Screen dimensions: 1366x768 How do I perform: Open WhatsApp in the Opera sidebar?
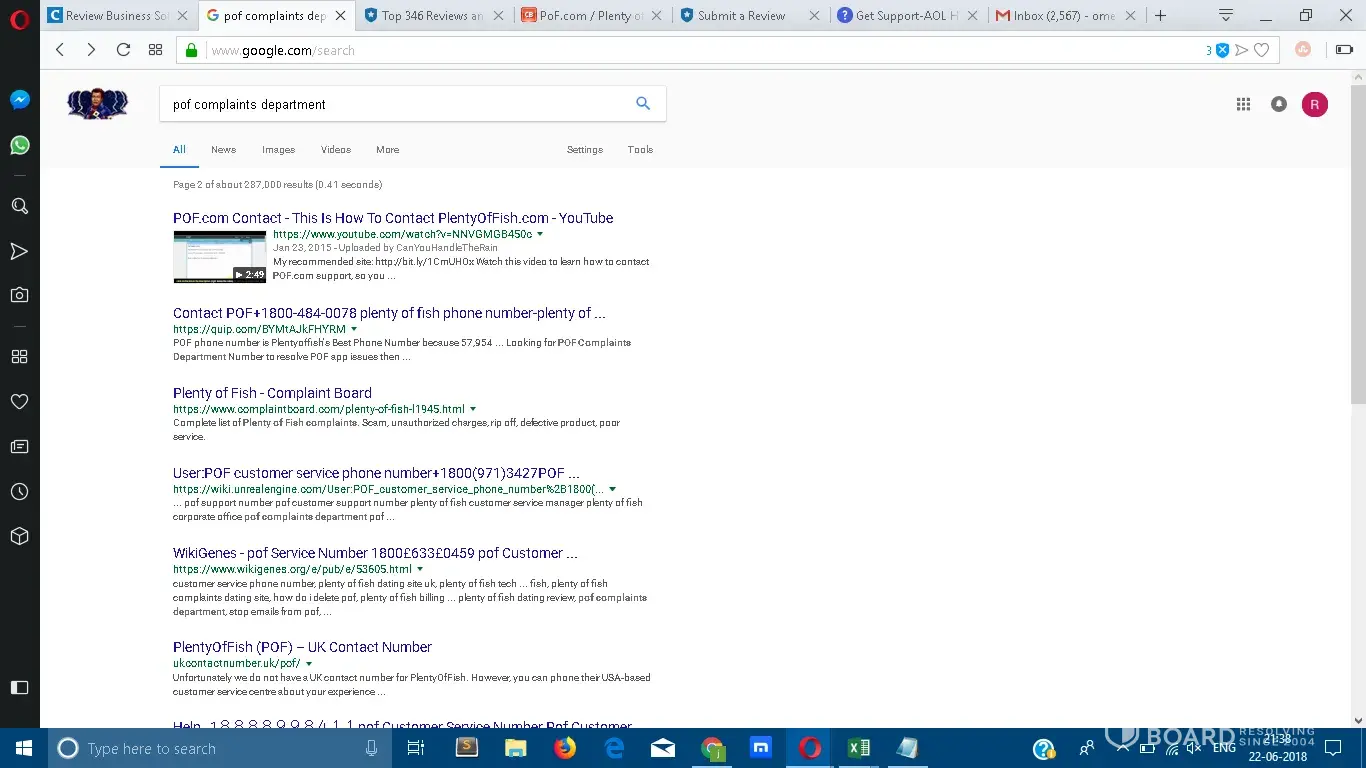(19, 146)
